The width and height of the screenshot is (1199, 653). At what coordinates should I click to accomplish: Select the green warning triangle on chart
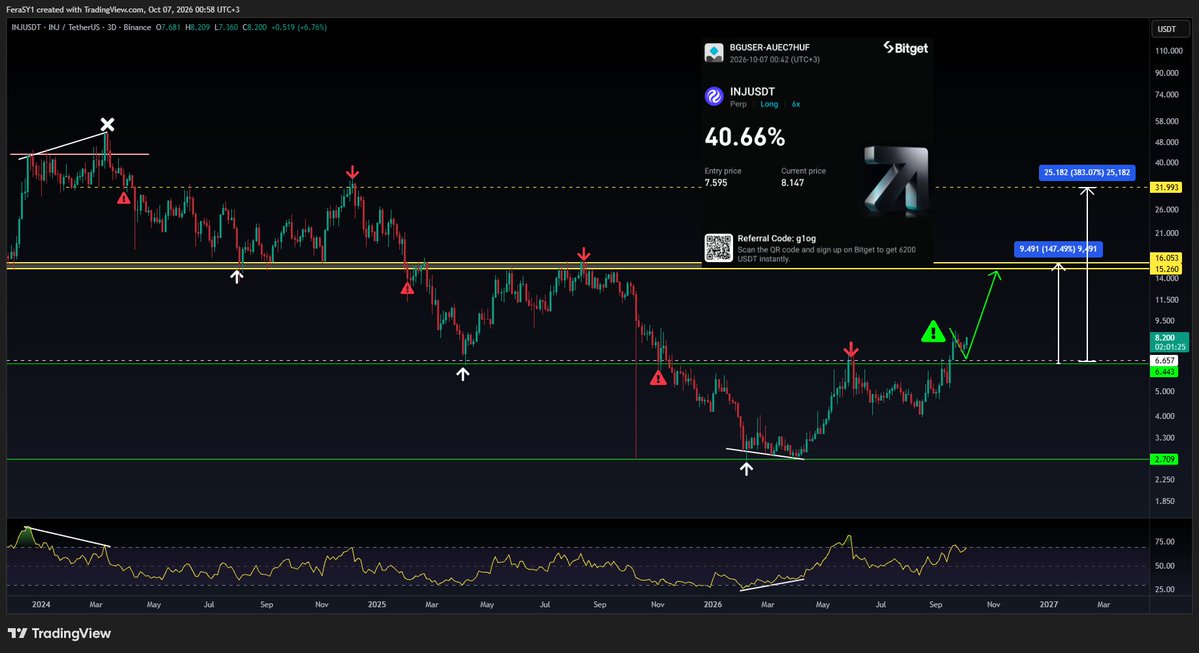click(933, 332)
